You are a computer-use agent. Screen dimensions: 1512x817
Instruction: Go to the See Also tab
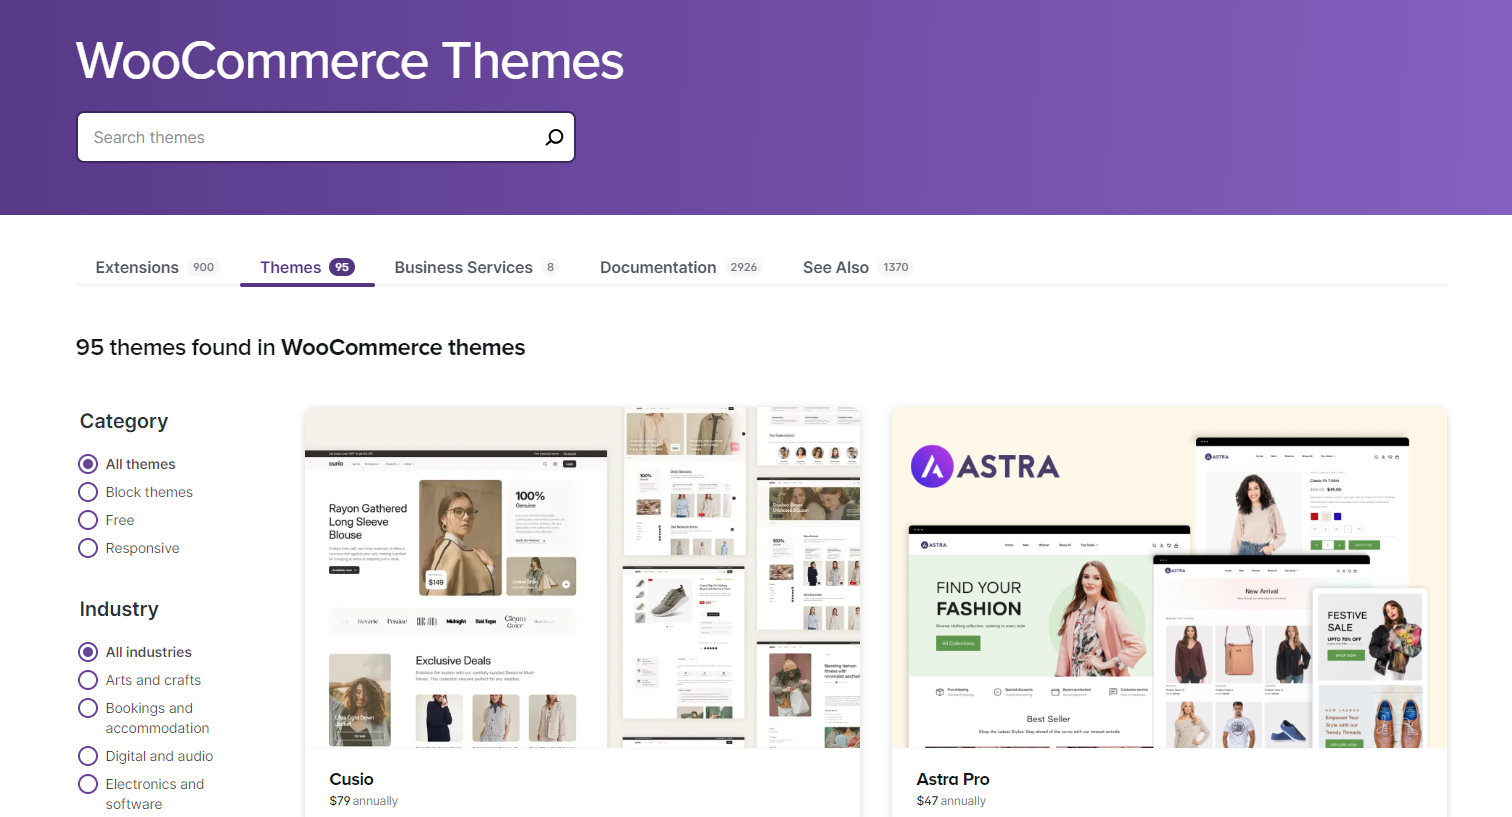click(857, 267)
